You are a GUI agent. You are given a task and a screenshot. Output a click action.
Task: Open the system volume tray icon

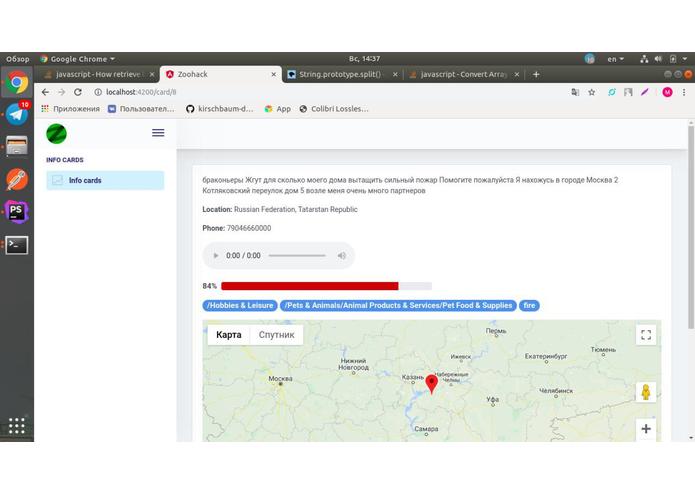658,59
